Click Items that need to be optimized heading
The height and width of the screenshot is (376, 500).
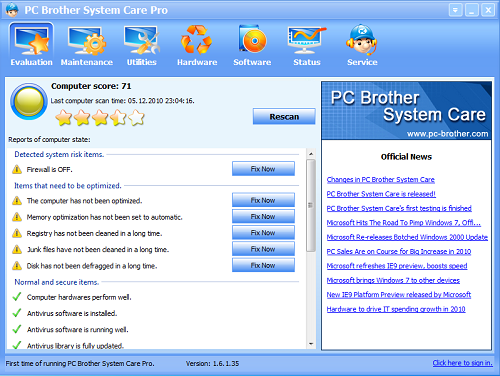68,186
